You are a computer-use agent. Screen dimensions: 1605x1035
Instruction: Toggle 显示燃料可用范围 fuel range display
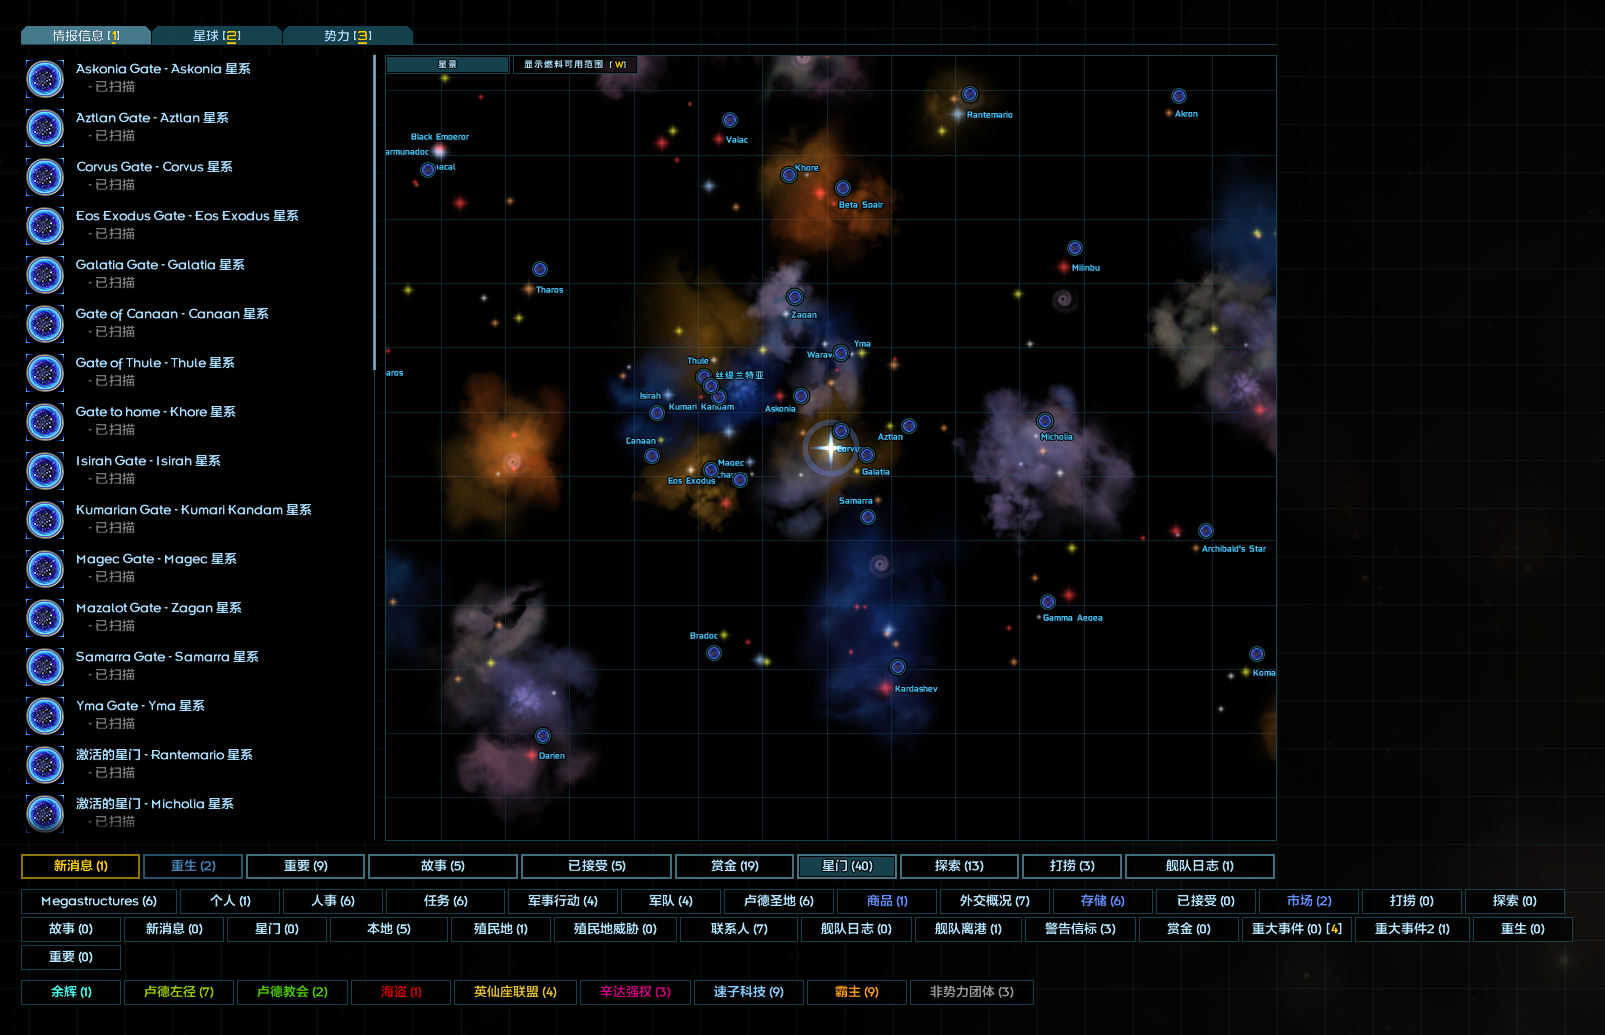[x=574, y=64]
